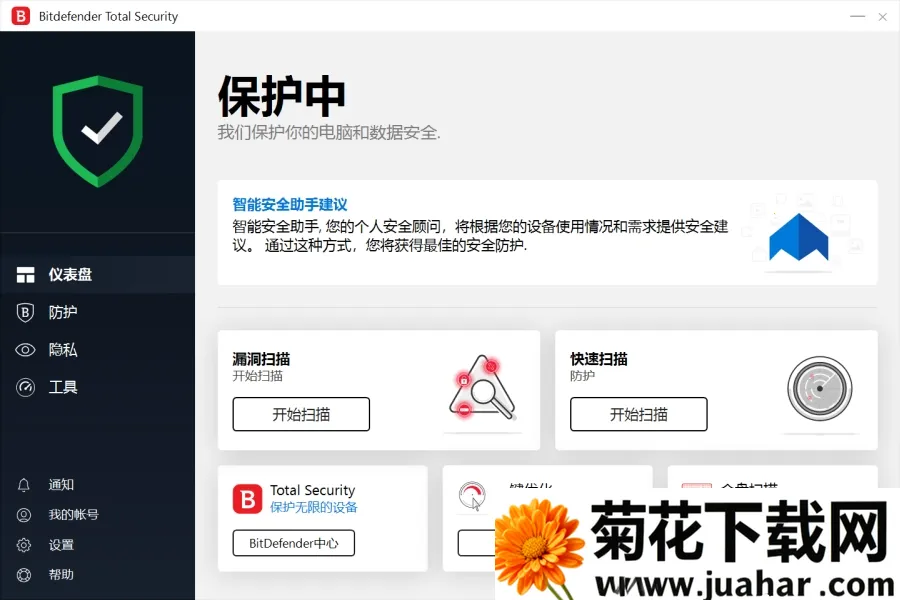Click the vulnerability scan magnifier illustration
The image size is (900, 600).
click(x=481, y=388)
